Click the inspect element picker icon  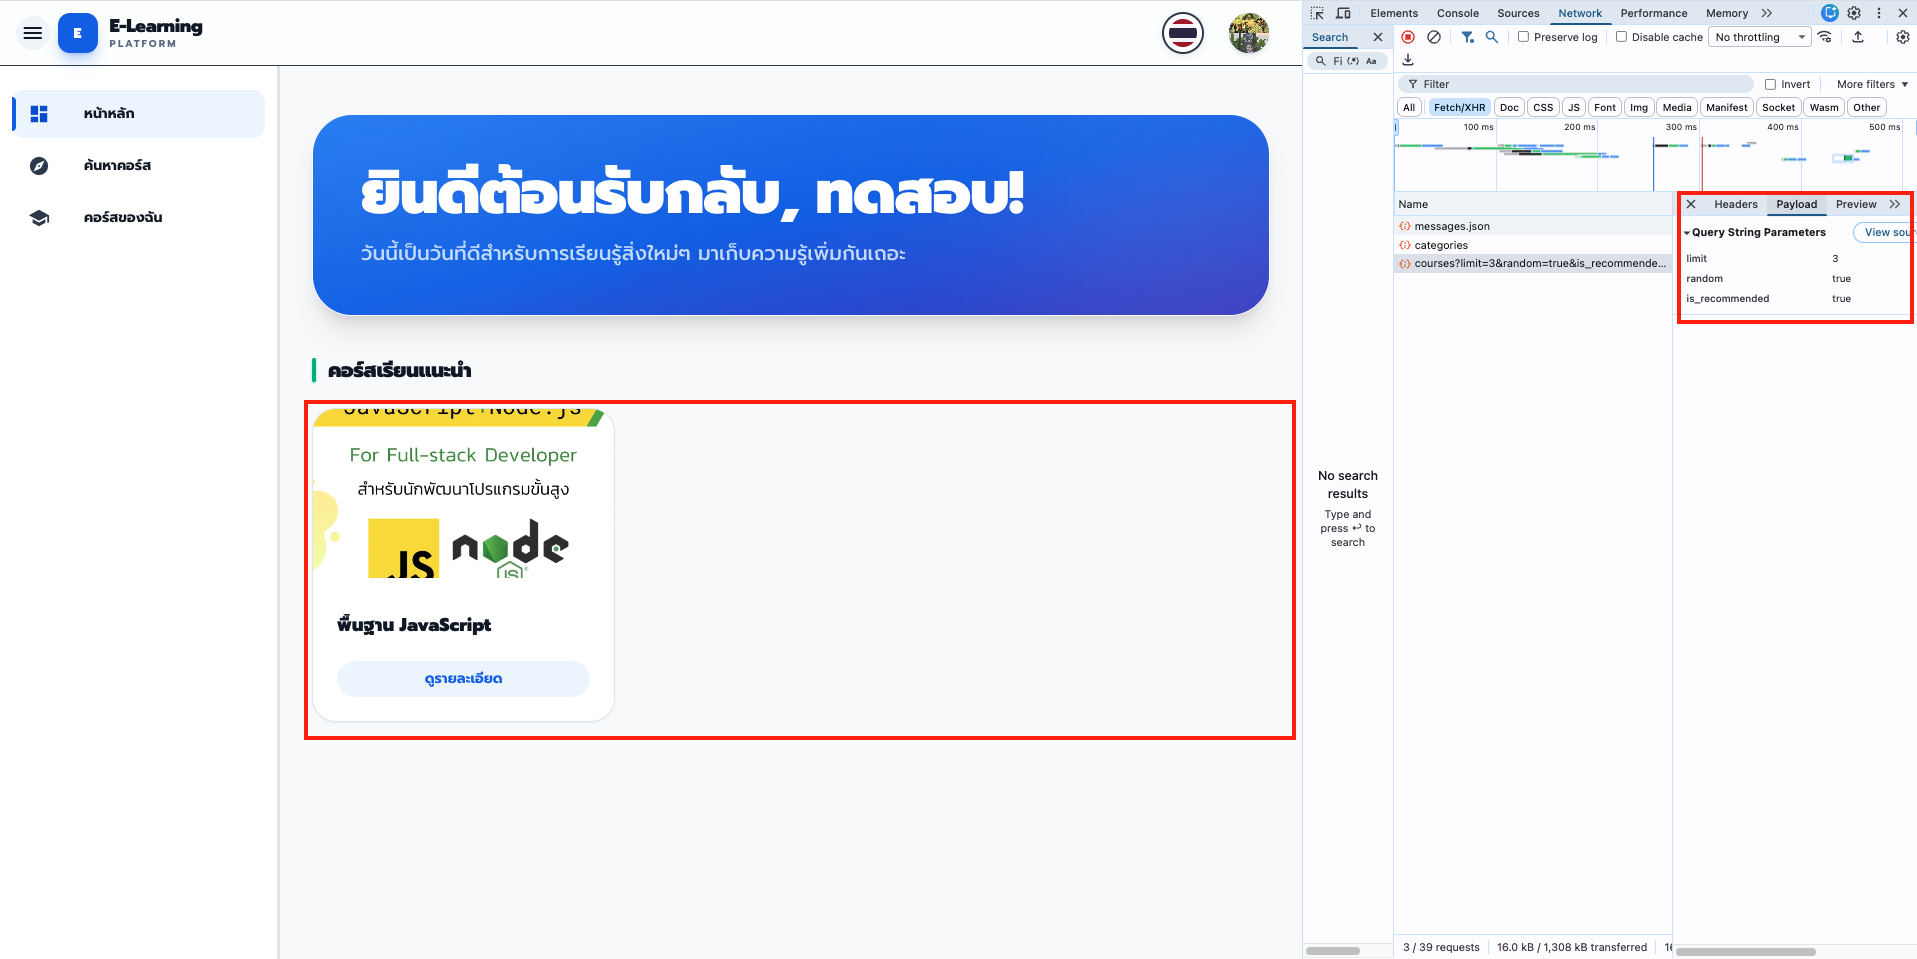(1317, 13)
